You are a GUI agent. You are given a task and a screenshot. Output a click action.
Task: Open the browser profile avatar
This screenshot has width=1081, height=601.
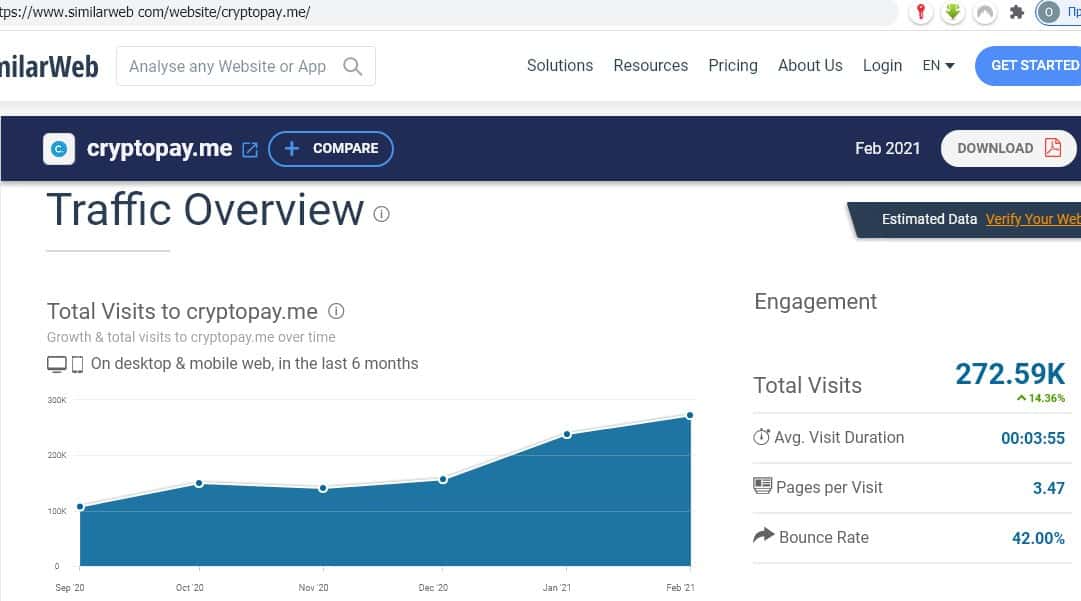coord(1048,12)
